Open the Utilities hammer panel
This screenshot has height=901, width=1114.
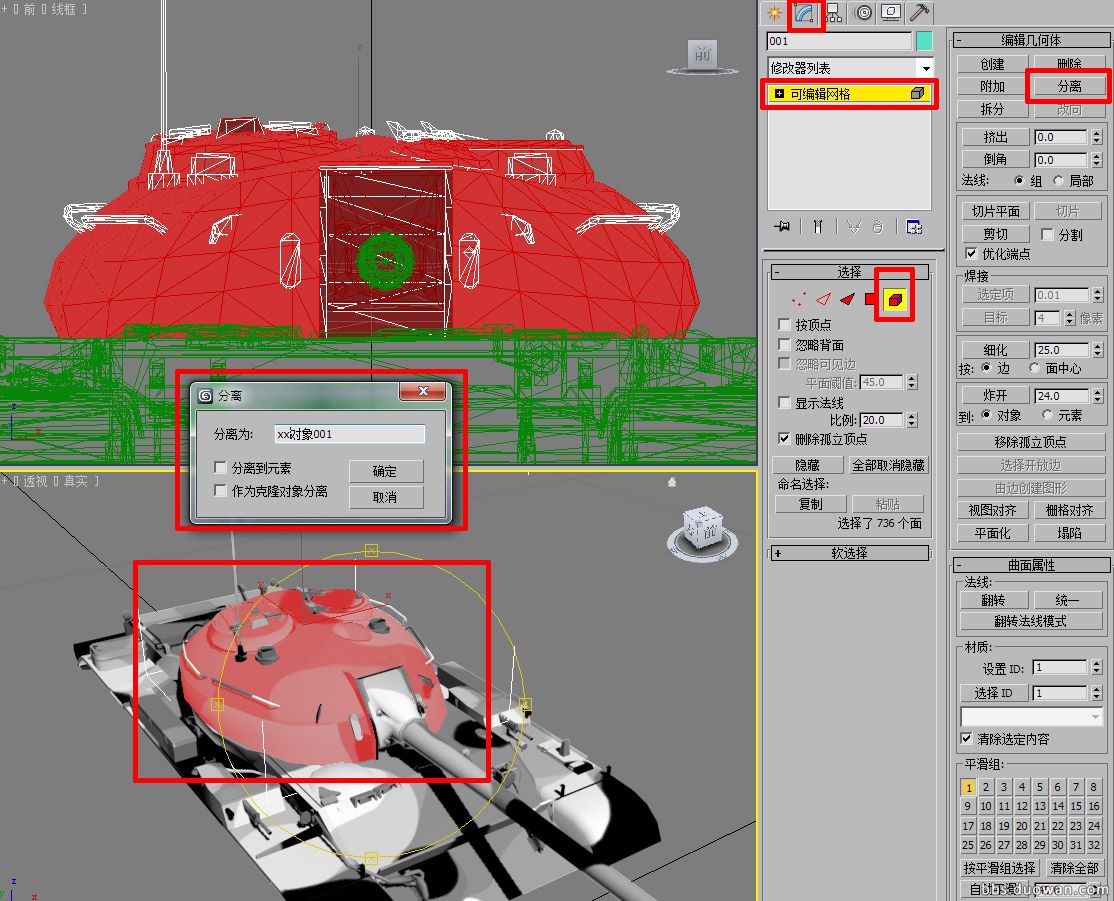tap(920, 13)
